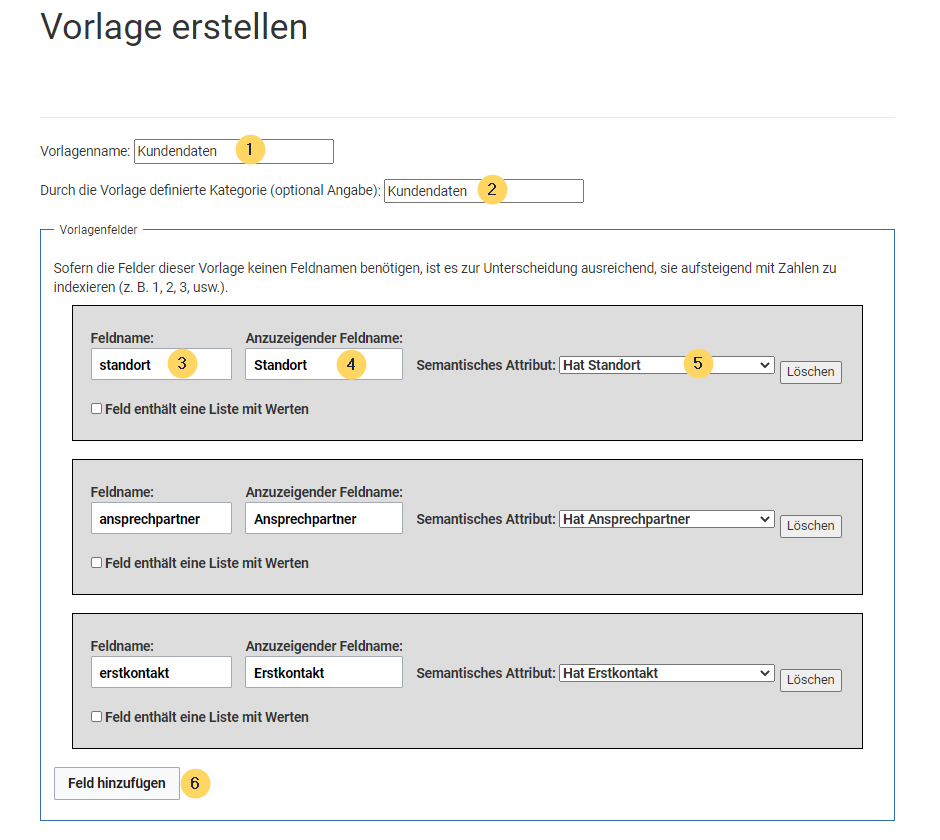Click the yellow number 2 marker
Viewport: 940px width, 840px height.
pos(492,190)
